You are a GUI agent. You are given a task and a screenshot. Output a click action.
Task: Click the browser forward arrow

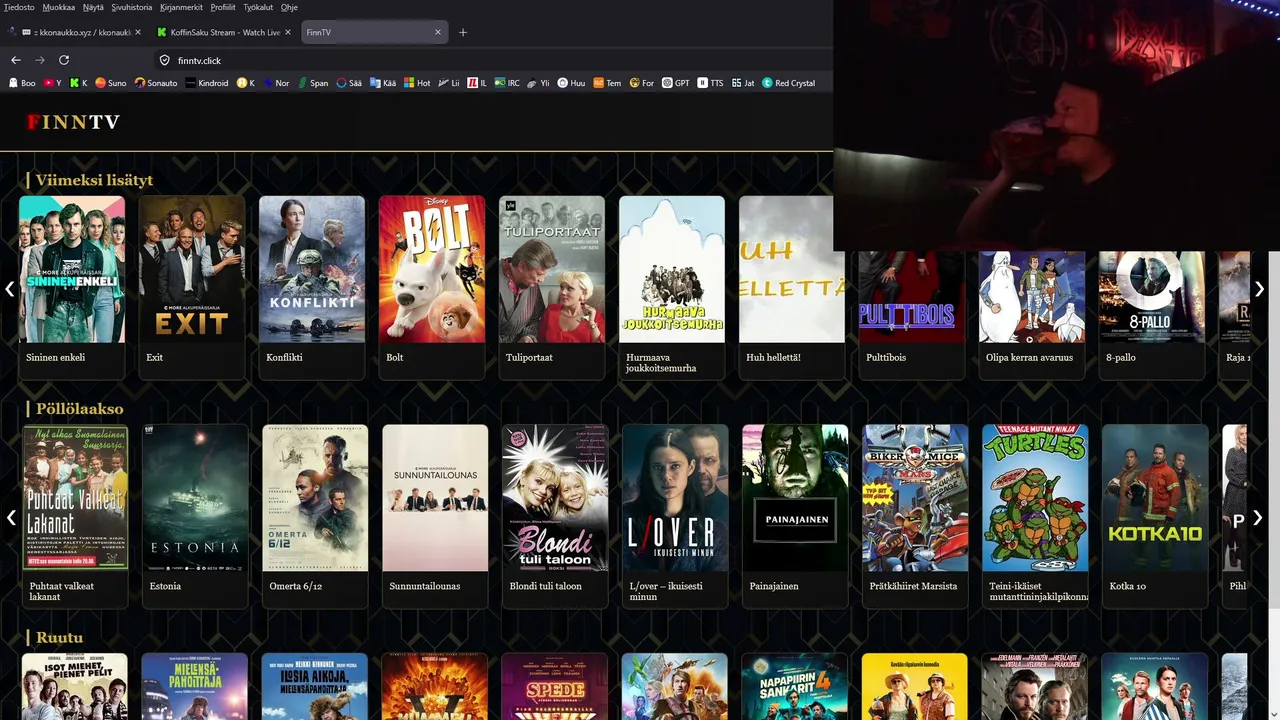[x=40, y=60]
